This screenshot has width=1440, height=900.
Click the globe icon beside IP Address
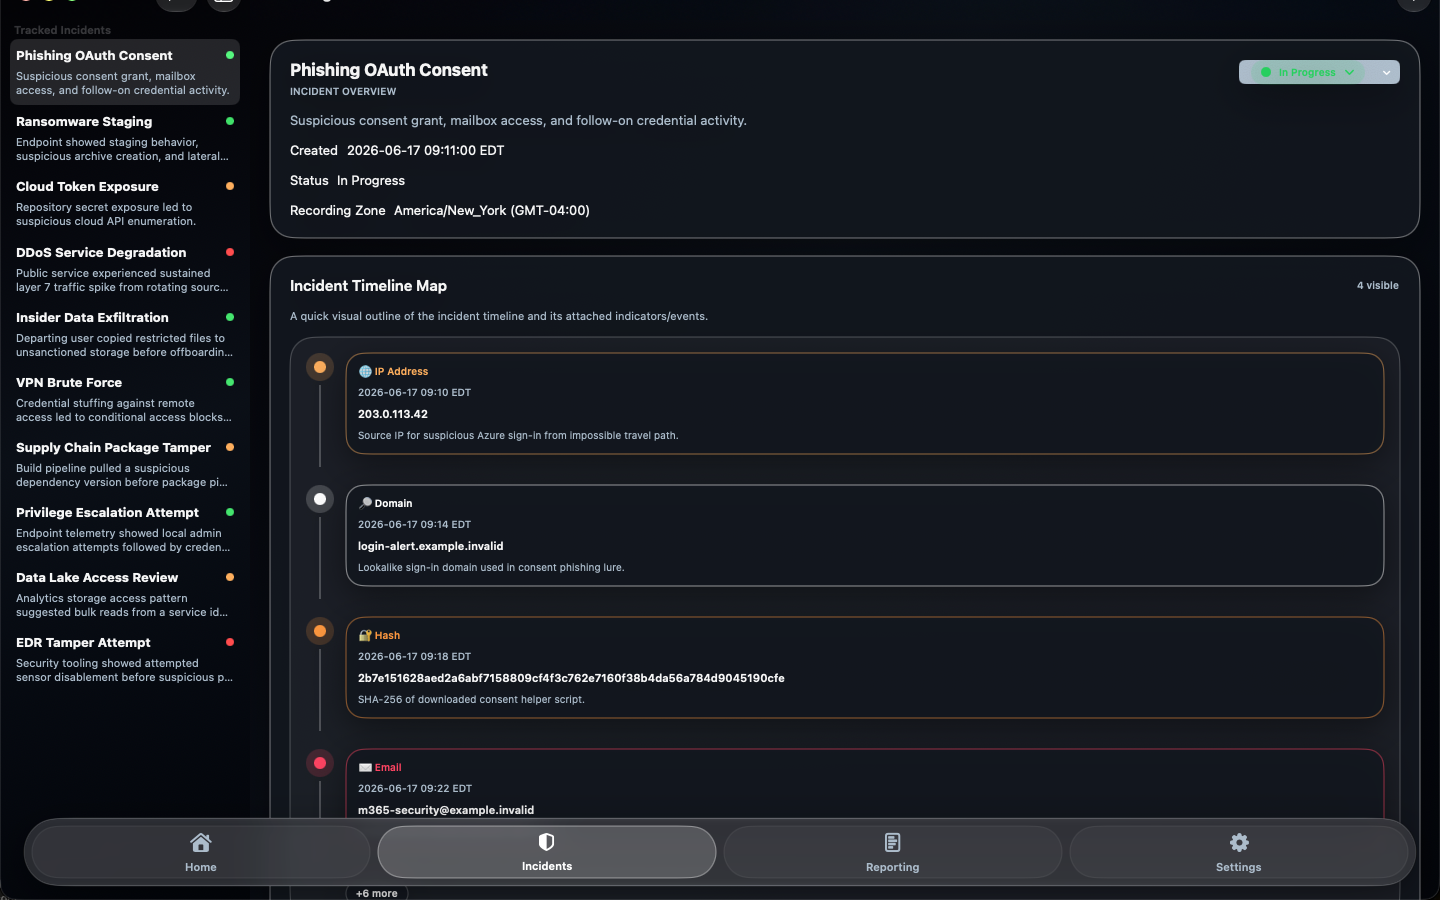click(x=365, y=371)
